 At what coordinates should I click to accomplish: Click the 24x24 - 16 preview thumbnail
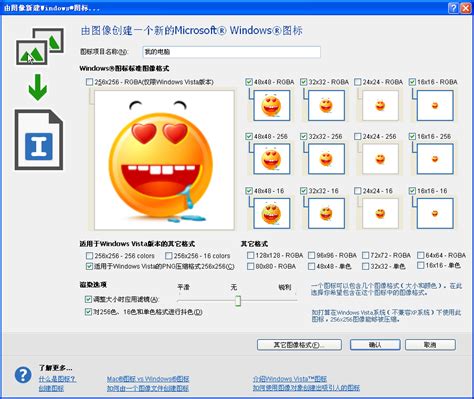[380, 213]
